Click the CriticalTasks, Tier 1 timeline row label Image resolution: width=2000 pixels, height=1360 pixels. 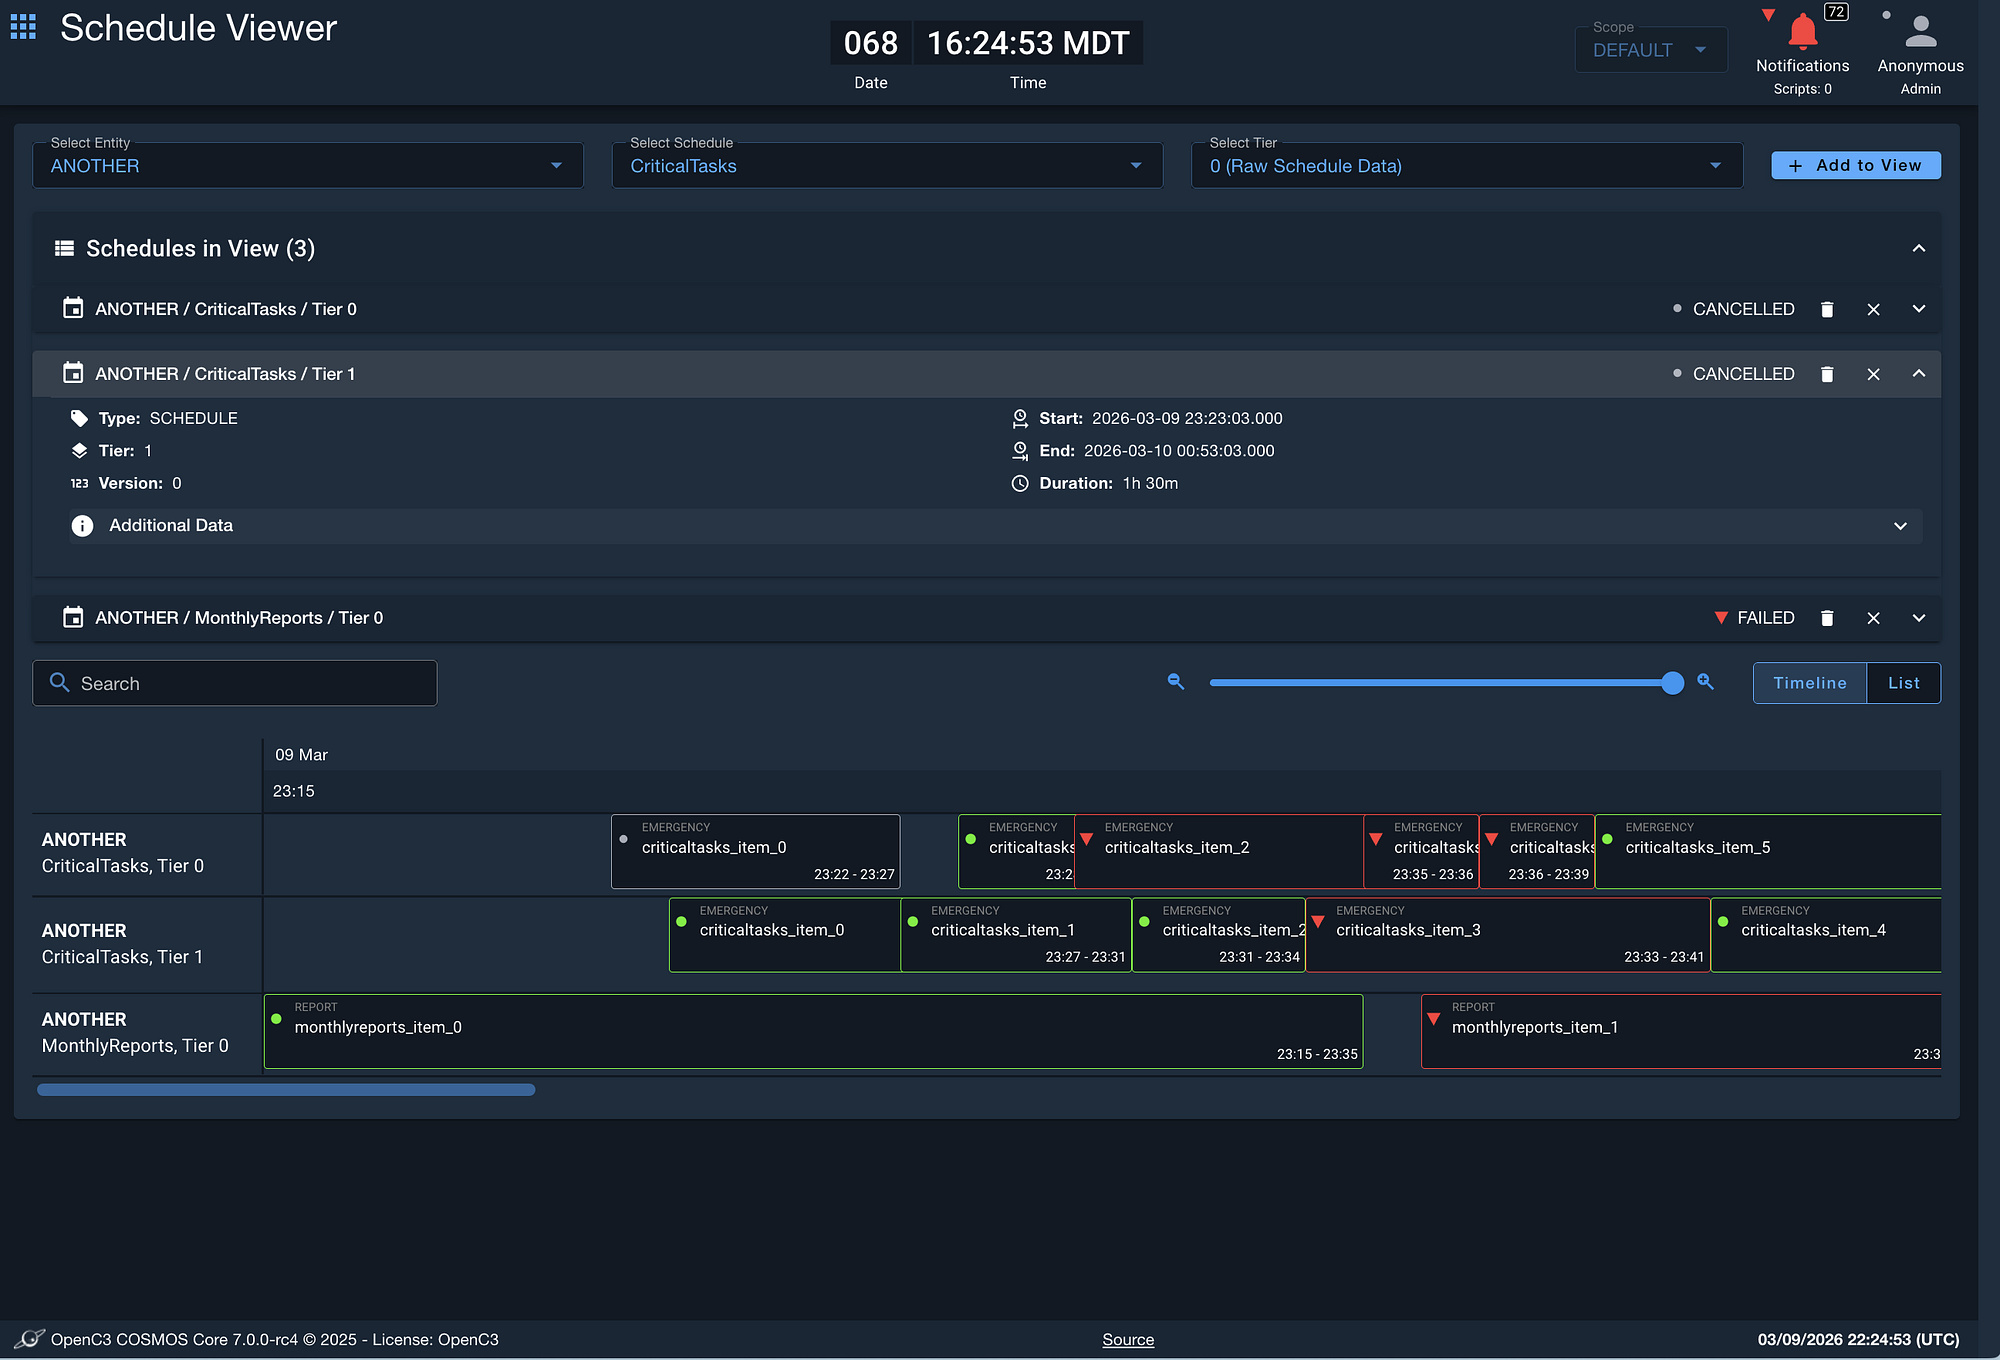click(x=122, y=944)
